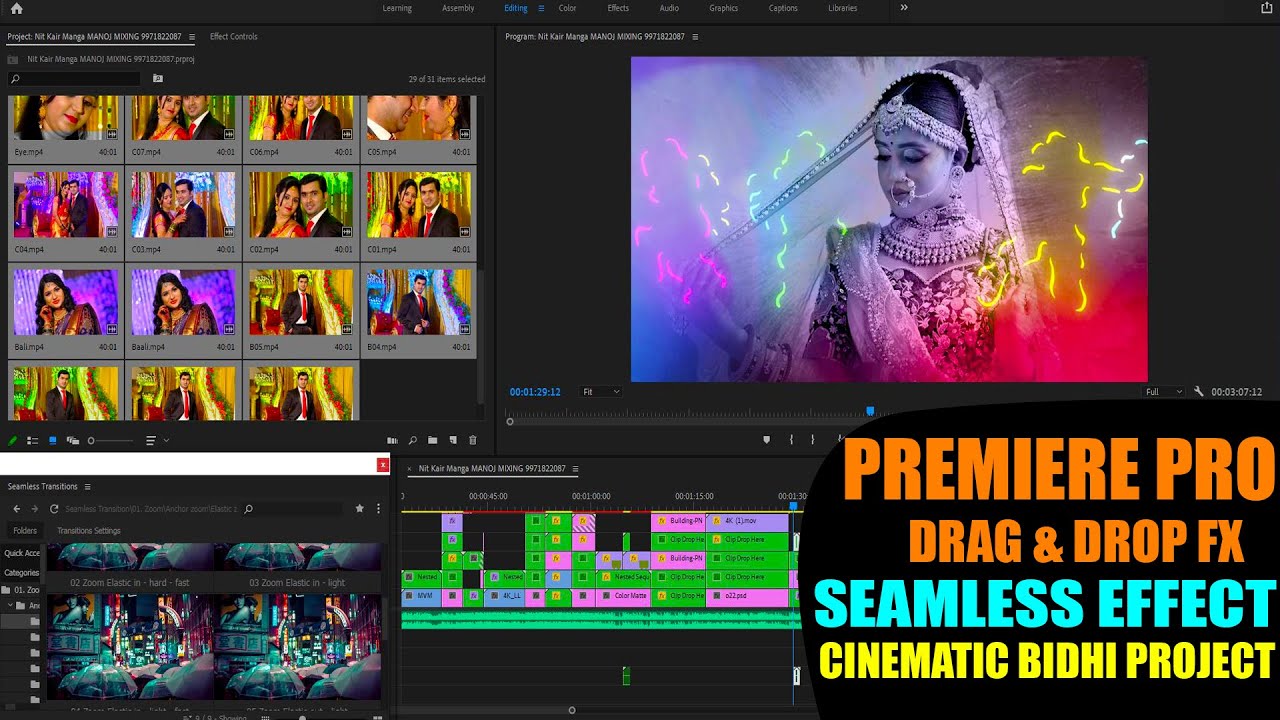Image resolution: width=1280 pixels, height=720 pixels.
Task: Click the Find icon in project panel
Action: coord(412,440)
